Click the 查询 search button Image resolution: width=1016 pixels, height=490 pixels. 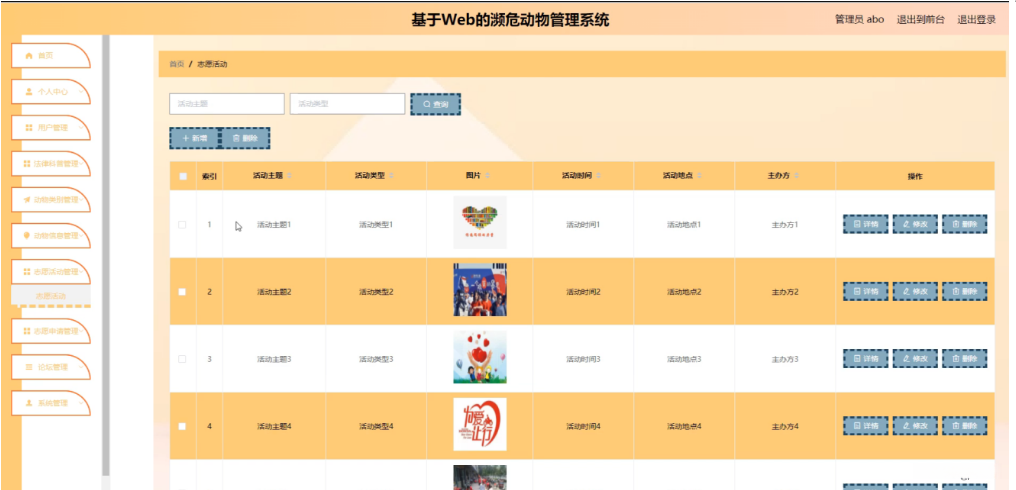pos(435,104)
